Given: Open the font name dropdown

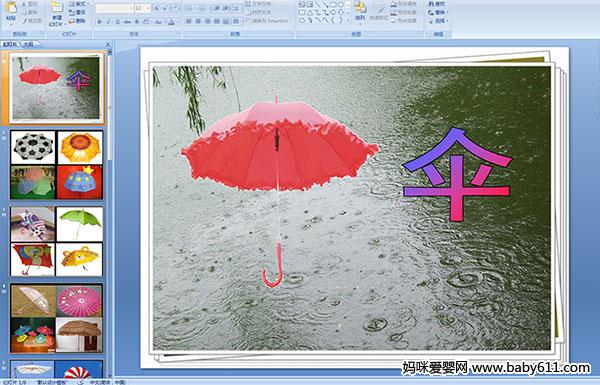Looking at the screenshot, I should coord(131,8).
